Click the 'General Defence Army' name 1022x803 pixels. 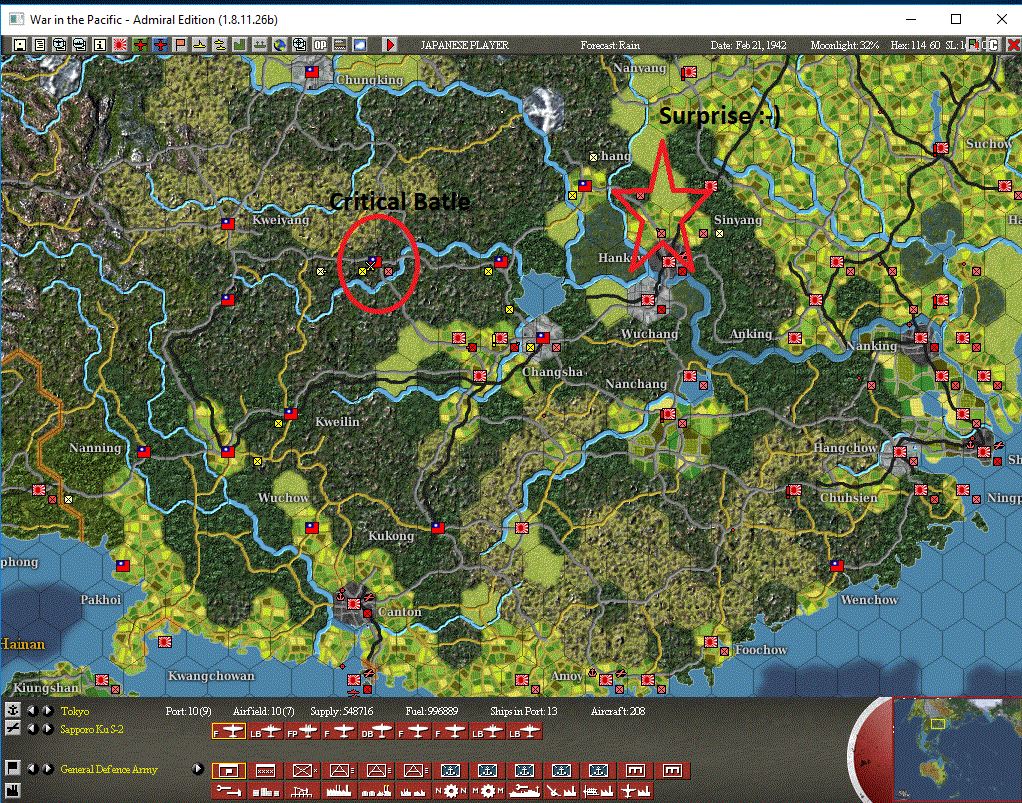(109, 770)
